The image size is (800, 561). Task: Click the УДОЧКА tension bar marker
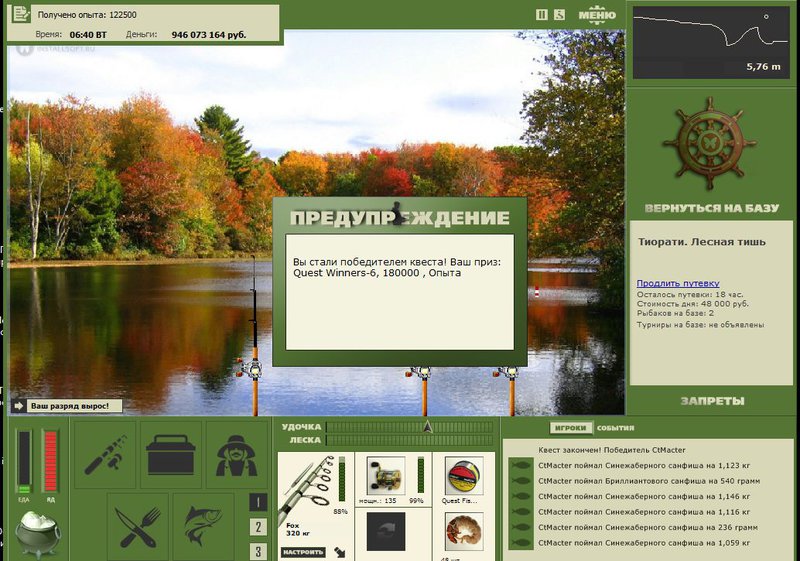tap(428, 426)
